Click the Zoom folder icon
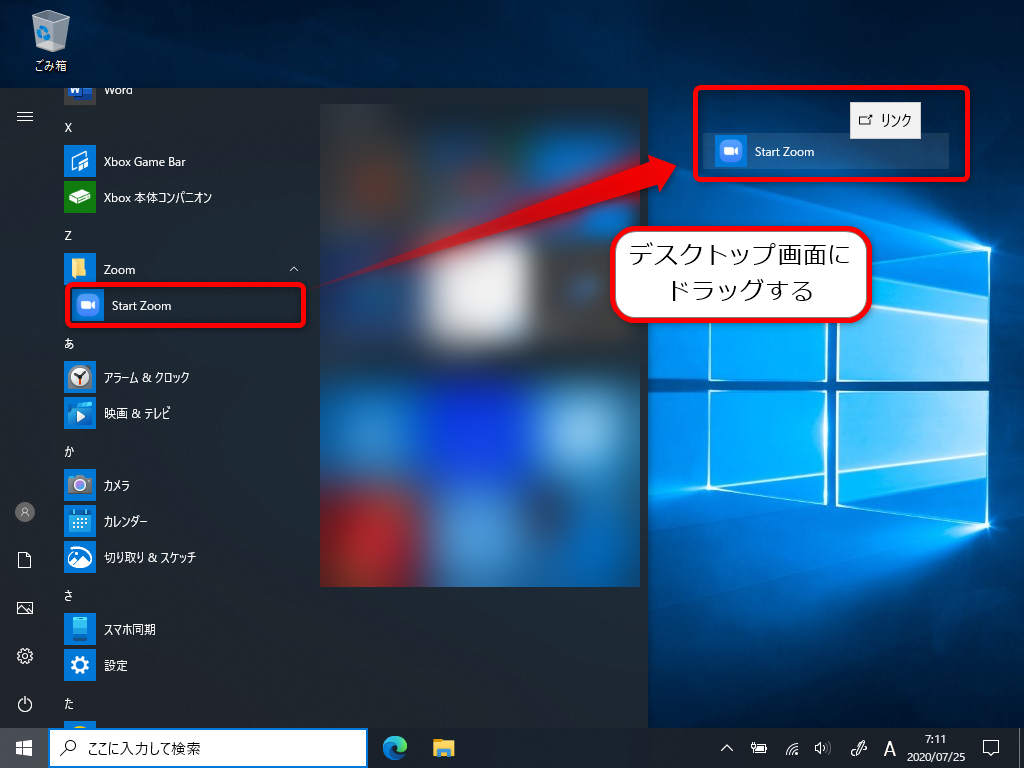Viewport: 1024px width, 768px height. click(80, 269)
